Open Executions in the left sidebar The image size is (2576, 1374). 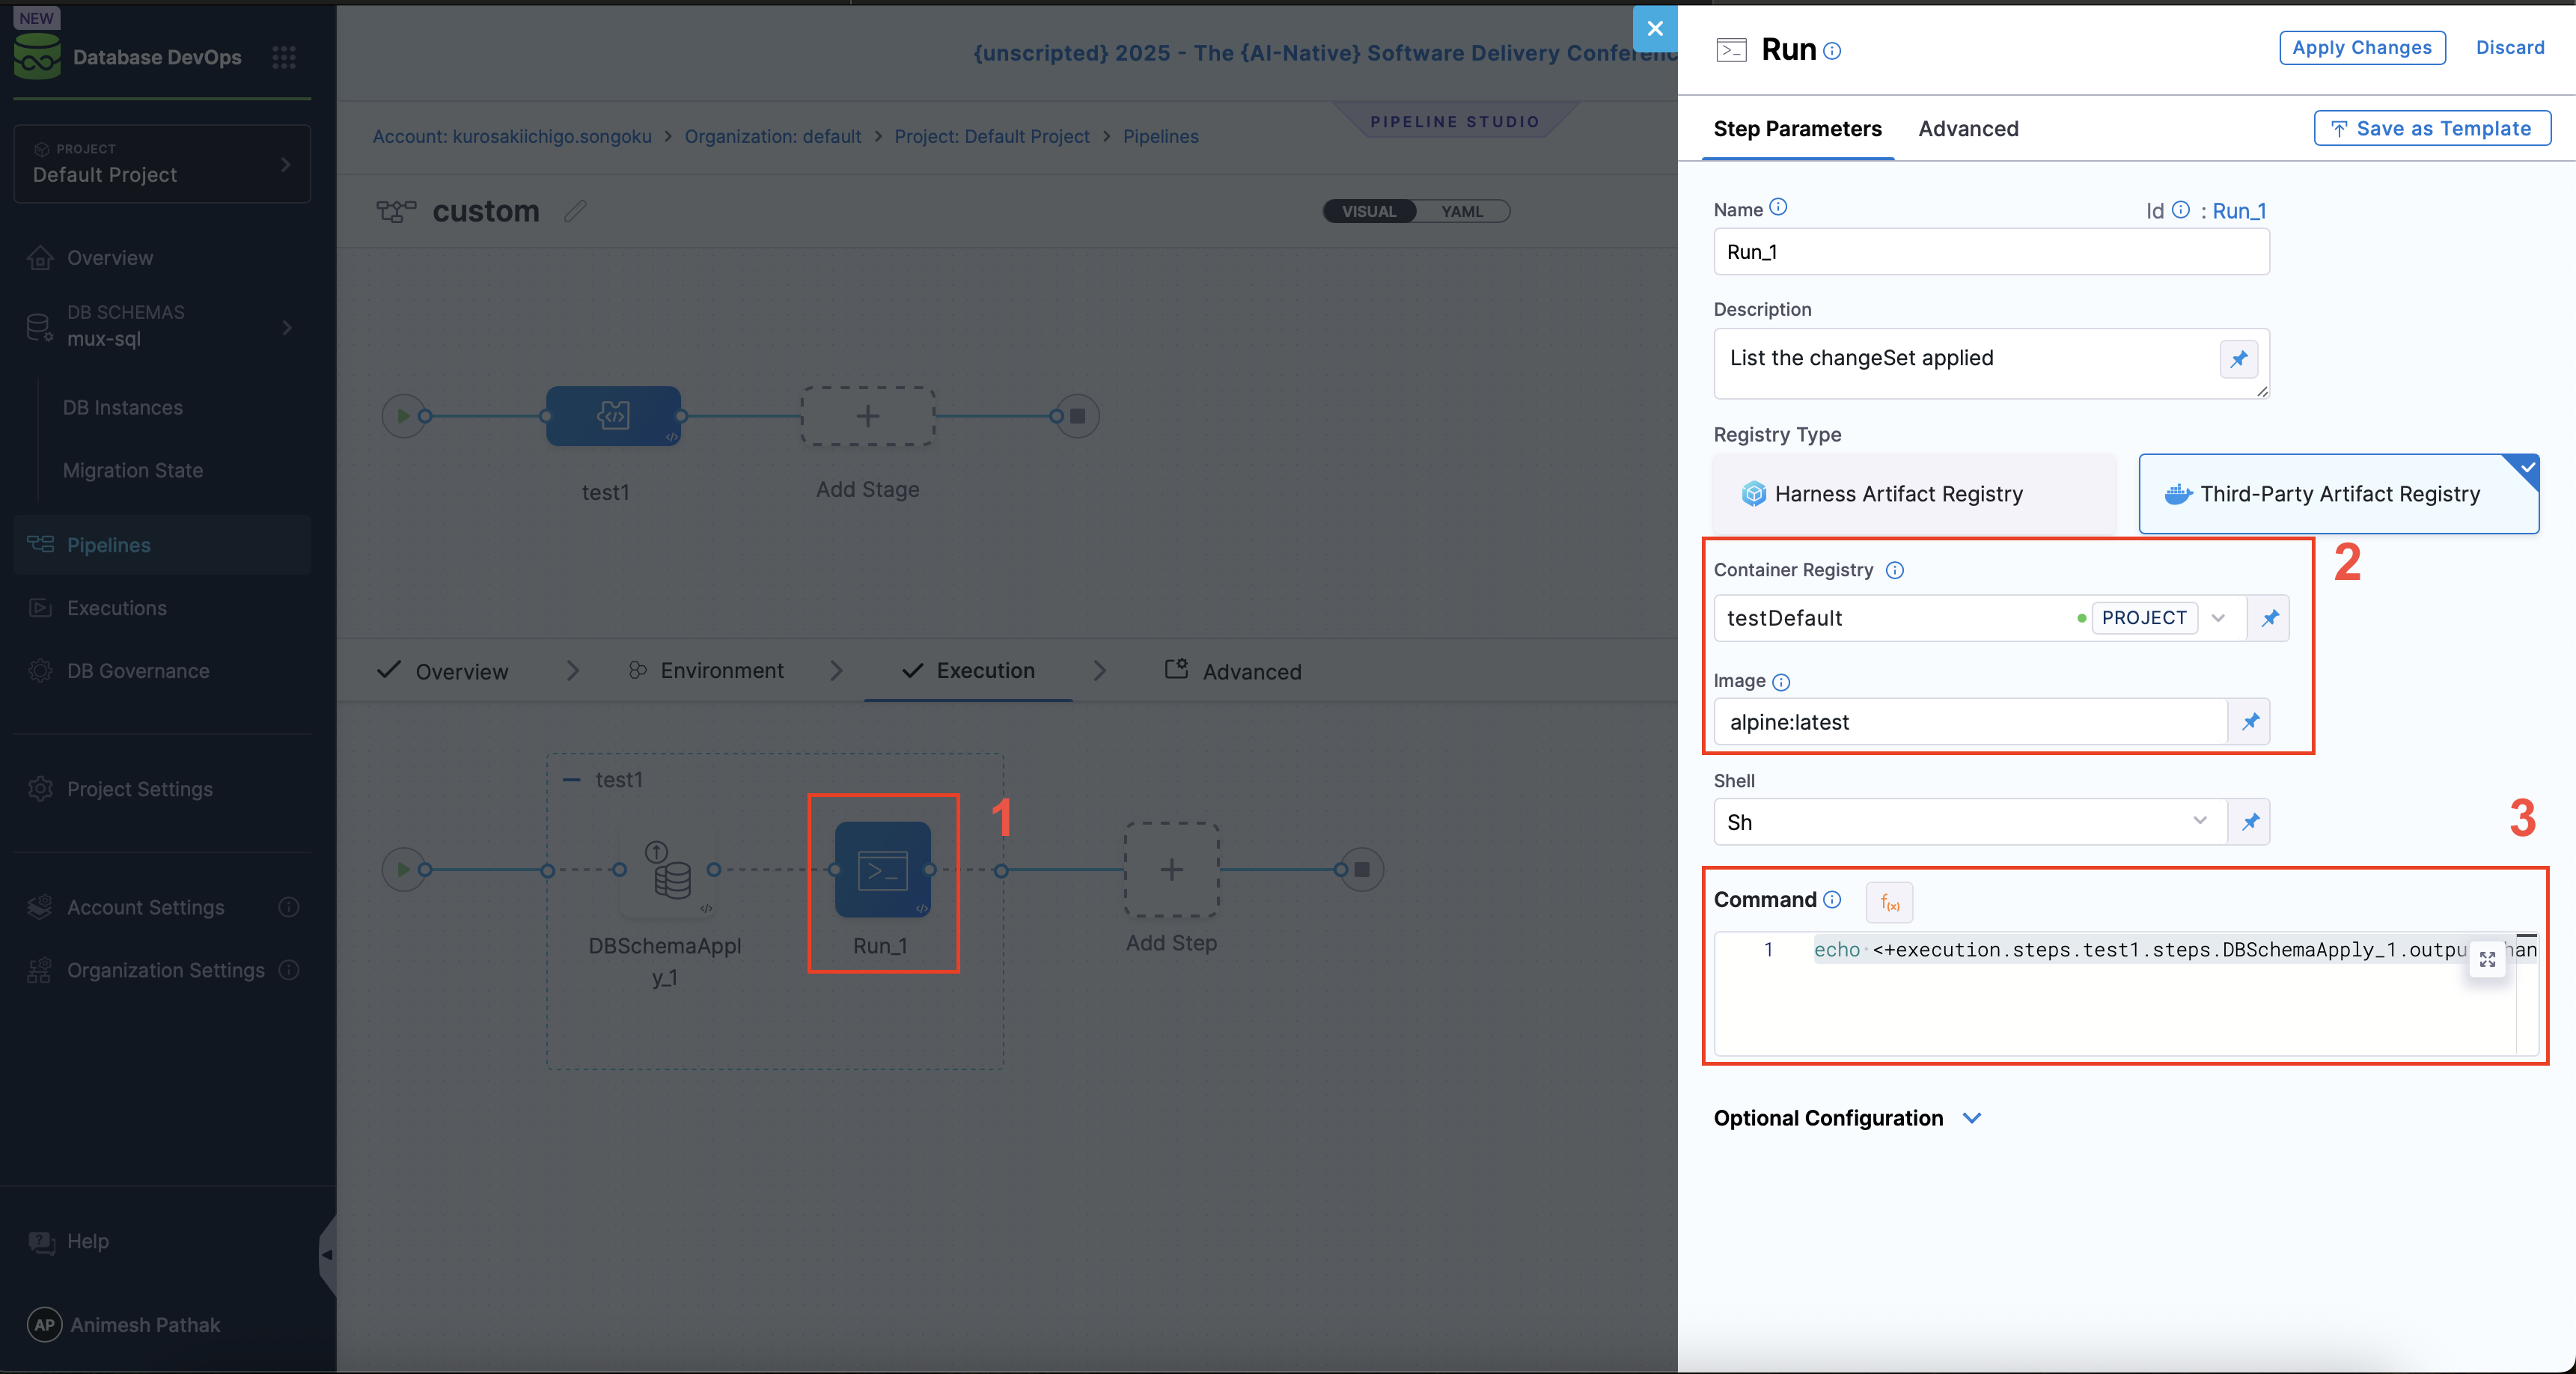tap(117, 608)
